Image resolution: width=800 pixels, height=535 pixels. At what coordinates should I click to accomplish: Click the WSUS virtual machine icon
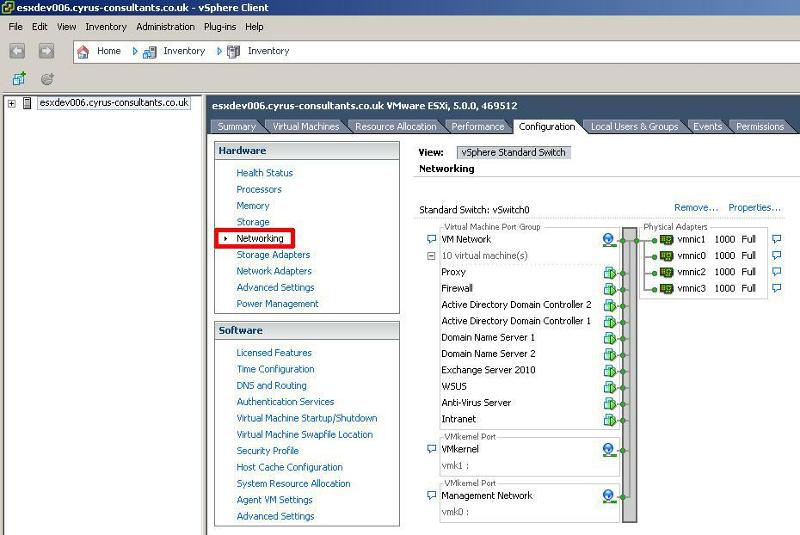click(610, 387)
